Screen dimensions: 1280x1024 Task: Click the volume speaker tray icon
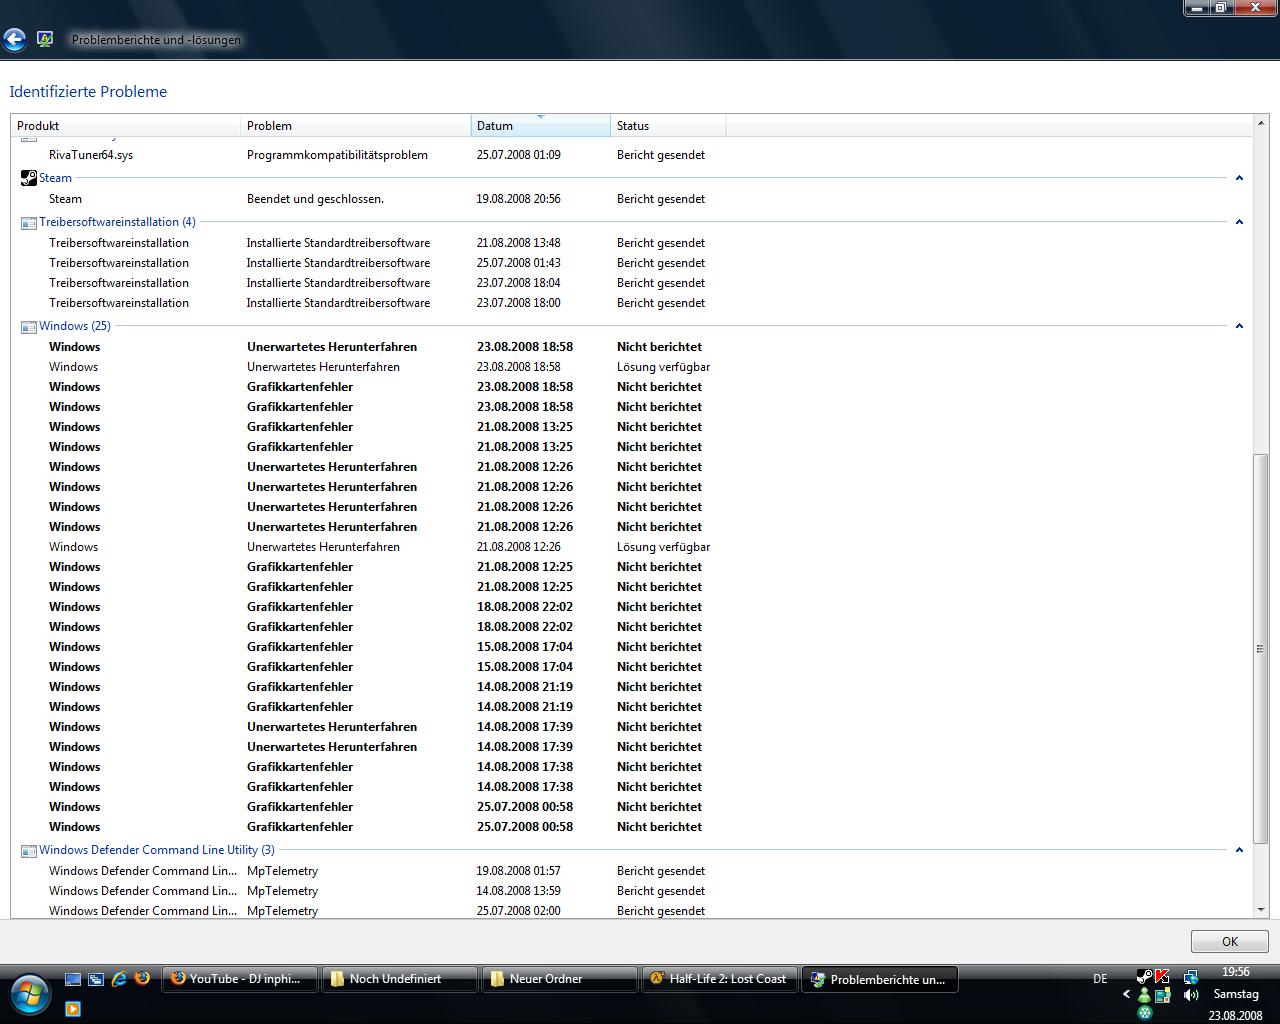pyautogui.click(x=1191, y=995)
